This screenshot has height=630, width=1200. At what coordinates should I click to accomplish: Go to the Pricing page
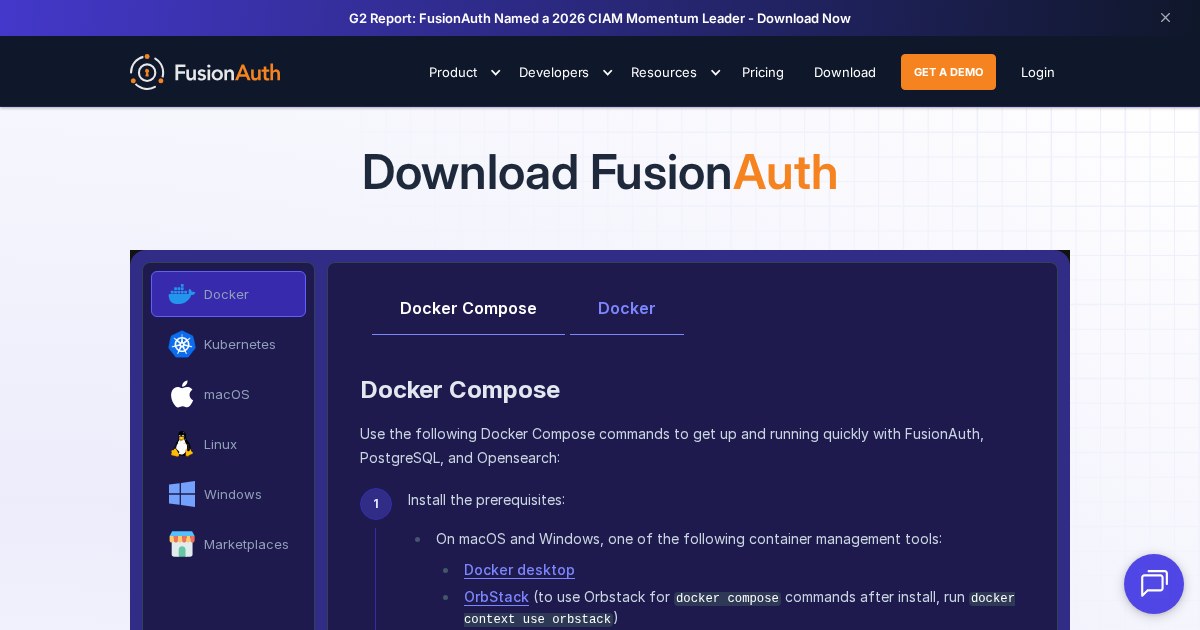763,72
